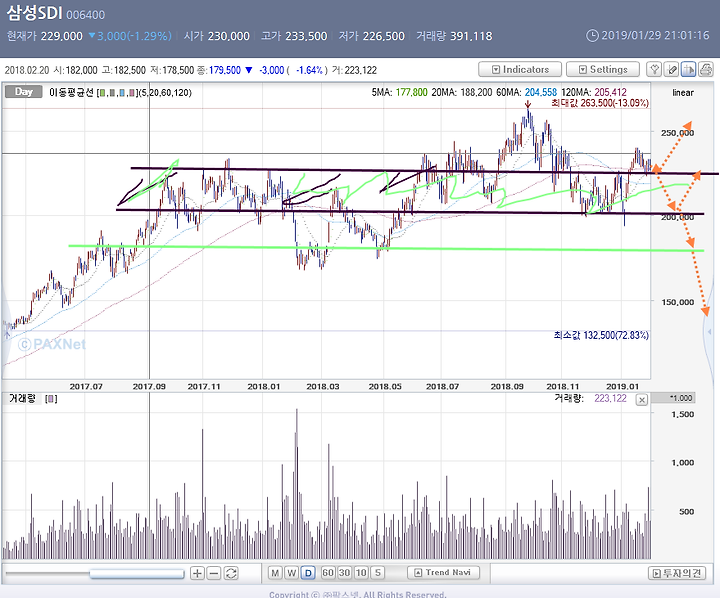The height and width of the screenshot is (598, 720).
Task: Click the 2018.09 date axis label
Action: tap(507, 387)
